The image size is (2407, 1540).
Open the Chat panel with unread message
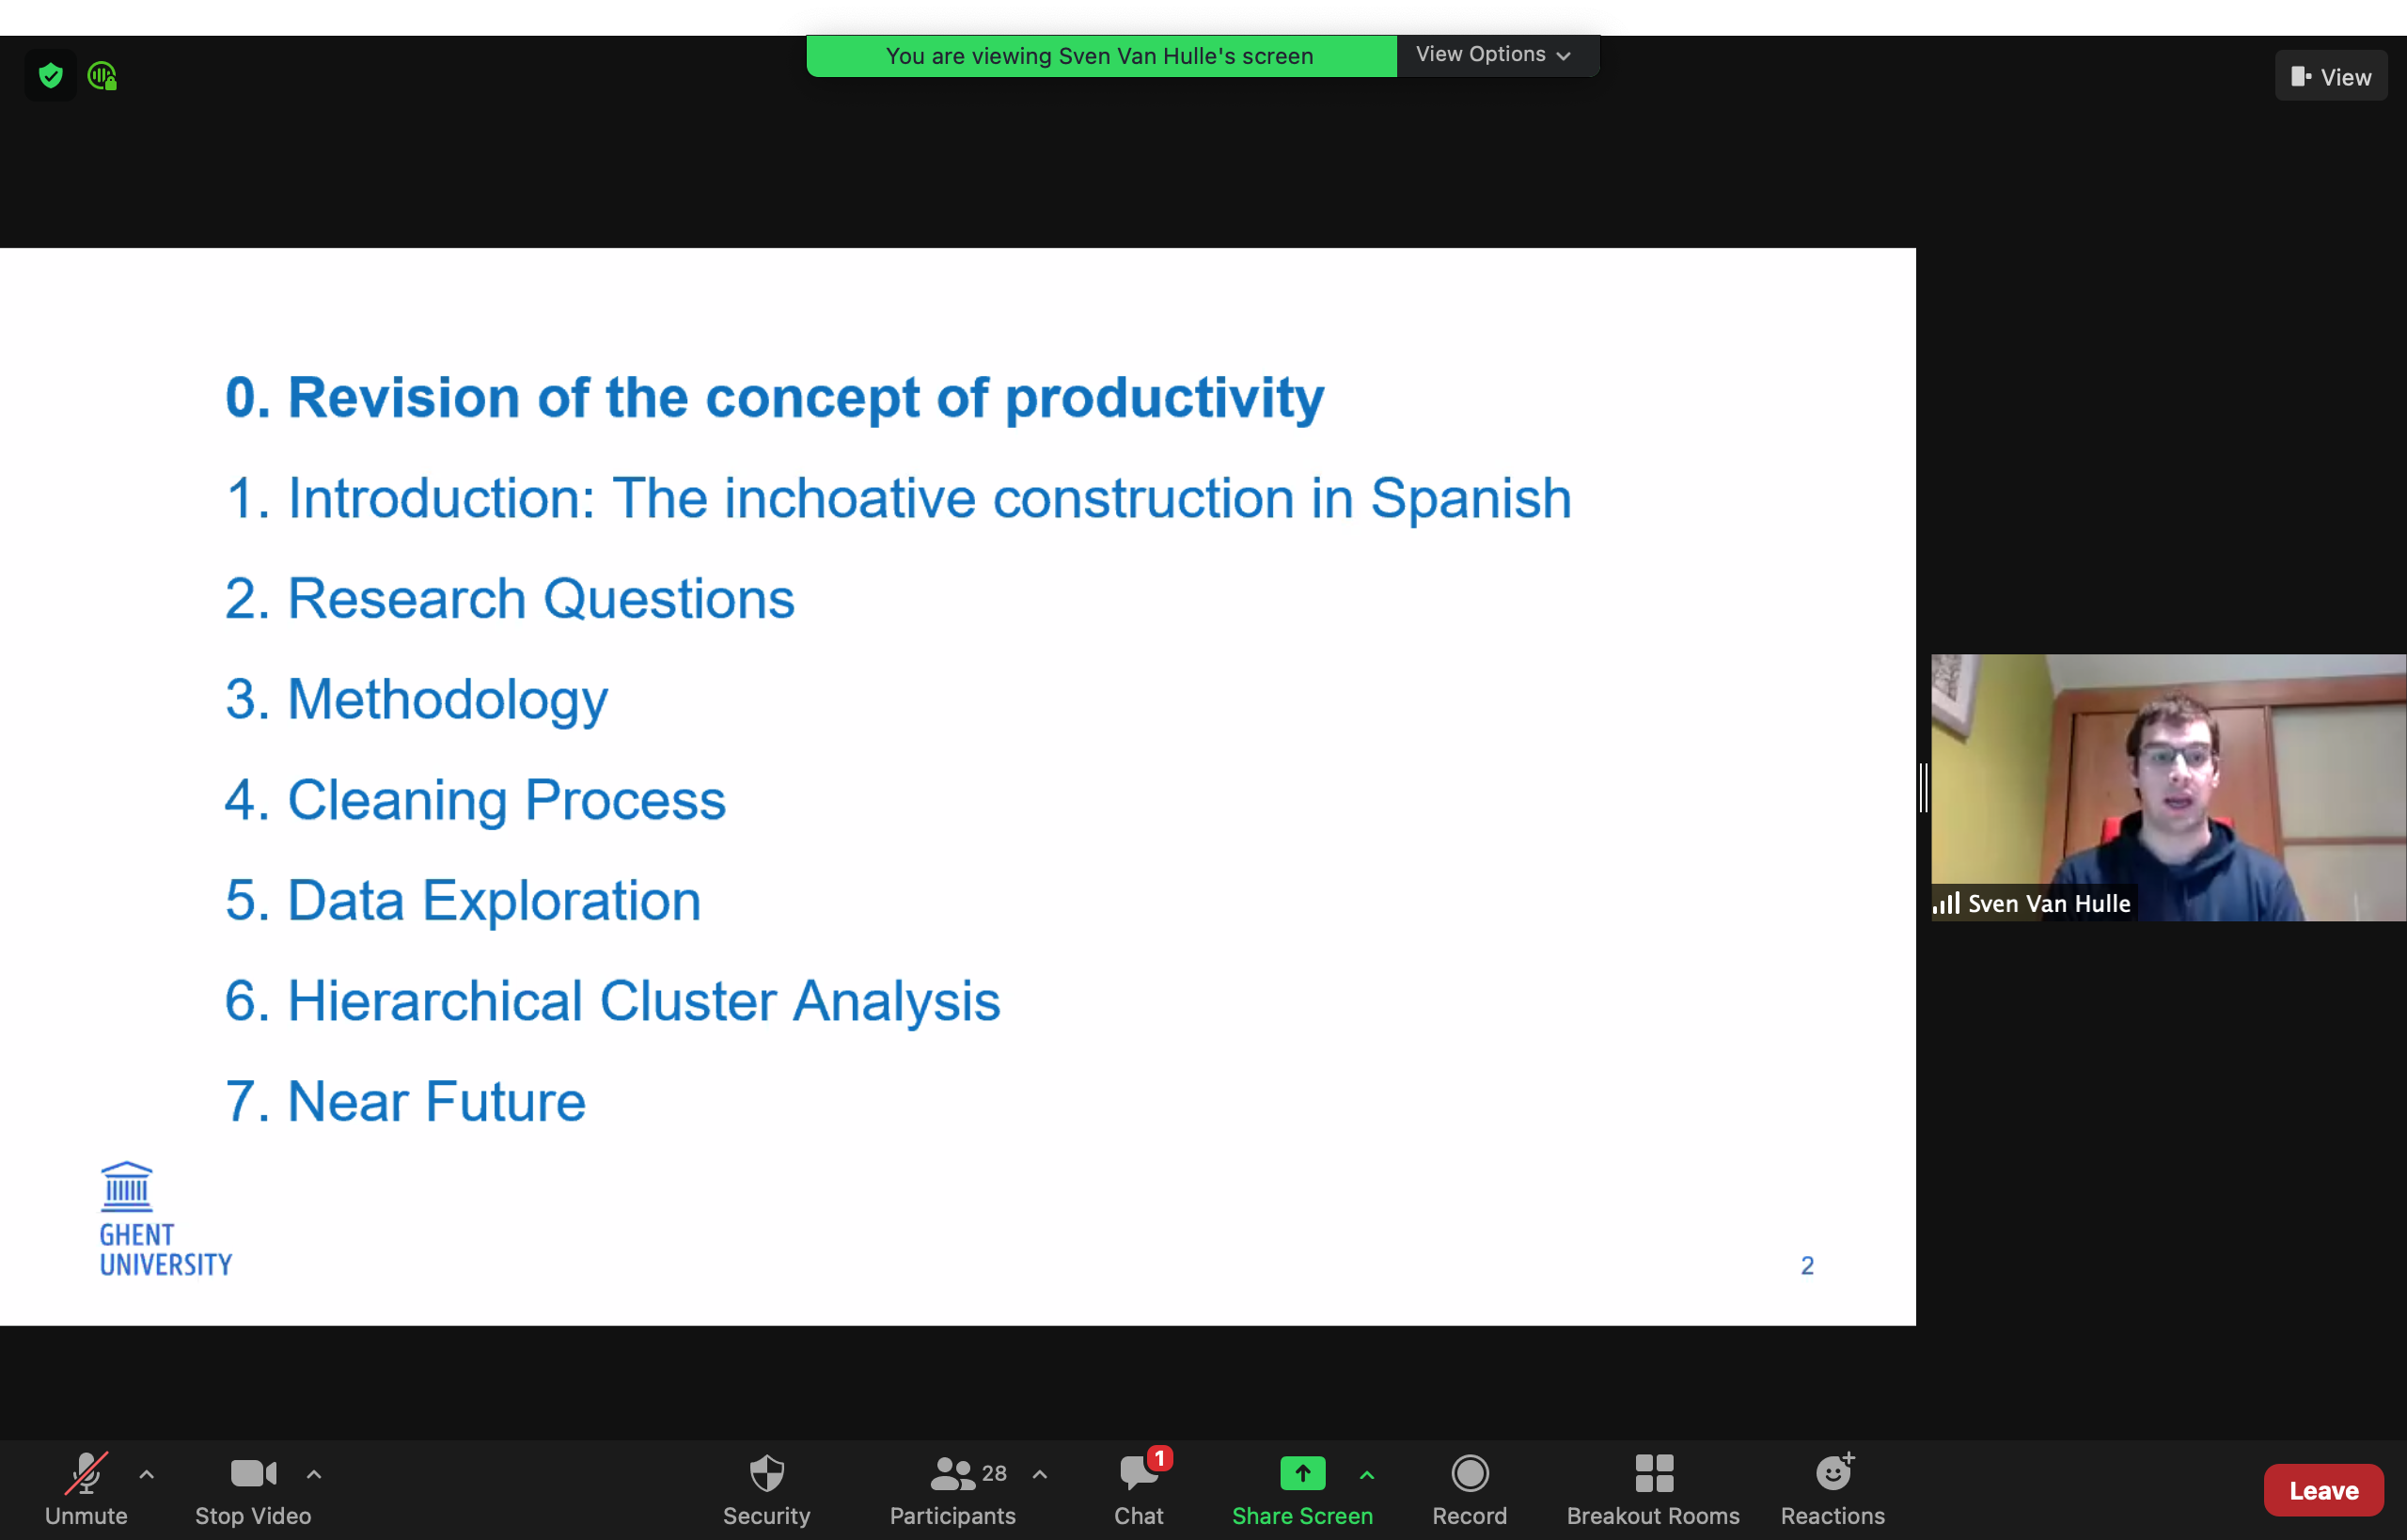coord(1139,1489)
